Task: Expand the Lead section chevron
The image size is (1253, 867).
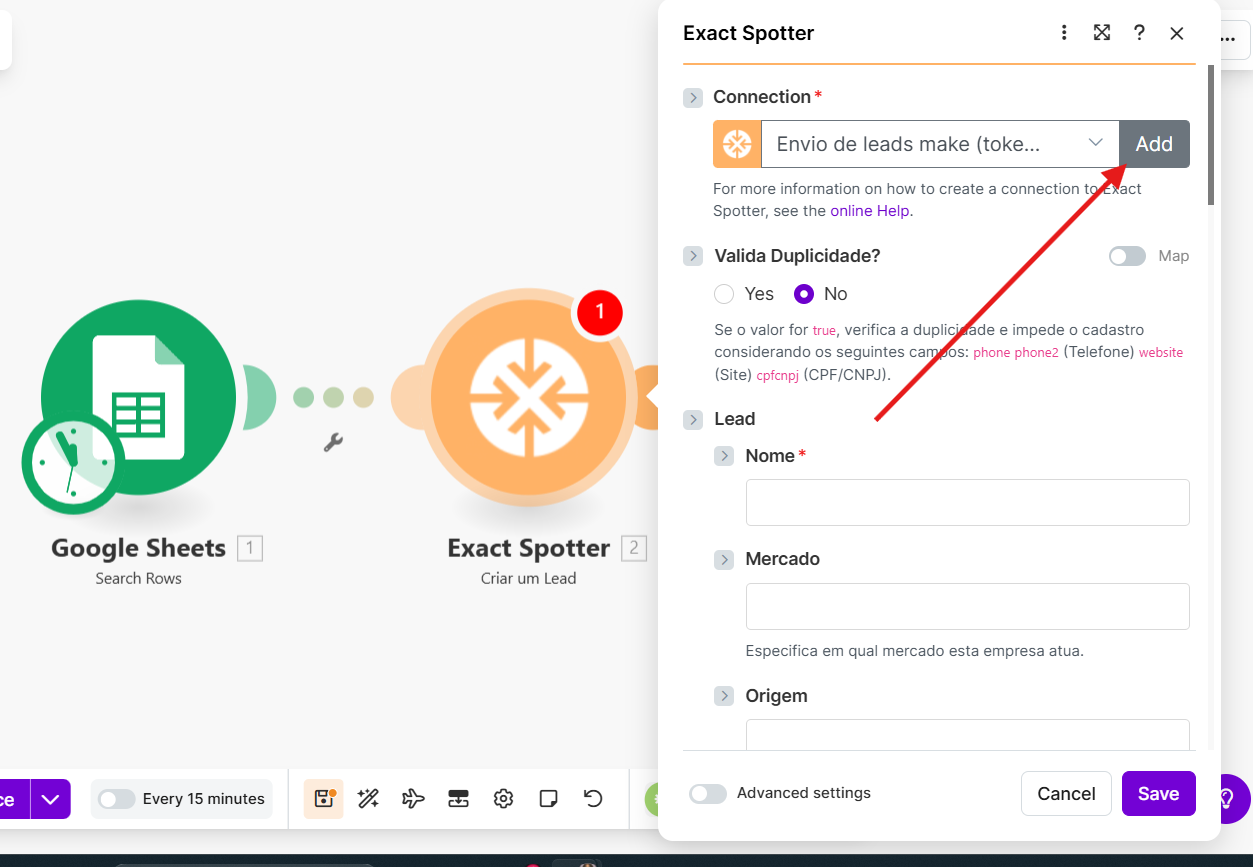Action: pos(693,420)
